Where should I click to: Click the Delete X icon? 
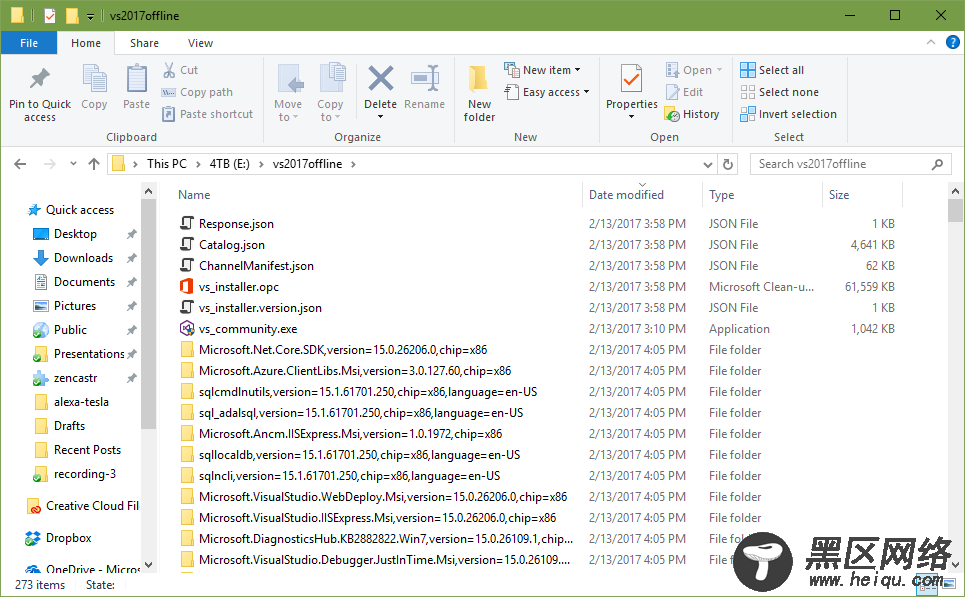click(380, 79)
